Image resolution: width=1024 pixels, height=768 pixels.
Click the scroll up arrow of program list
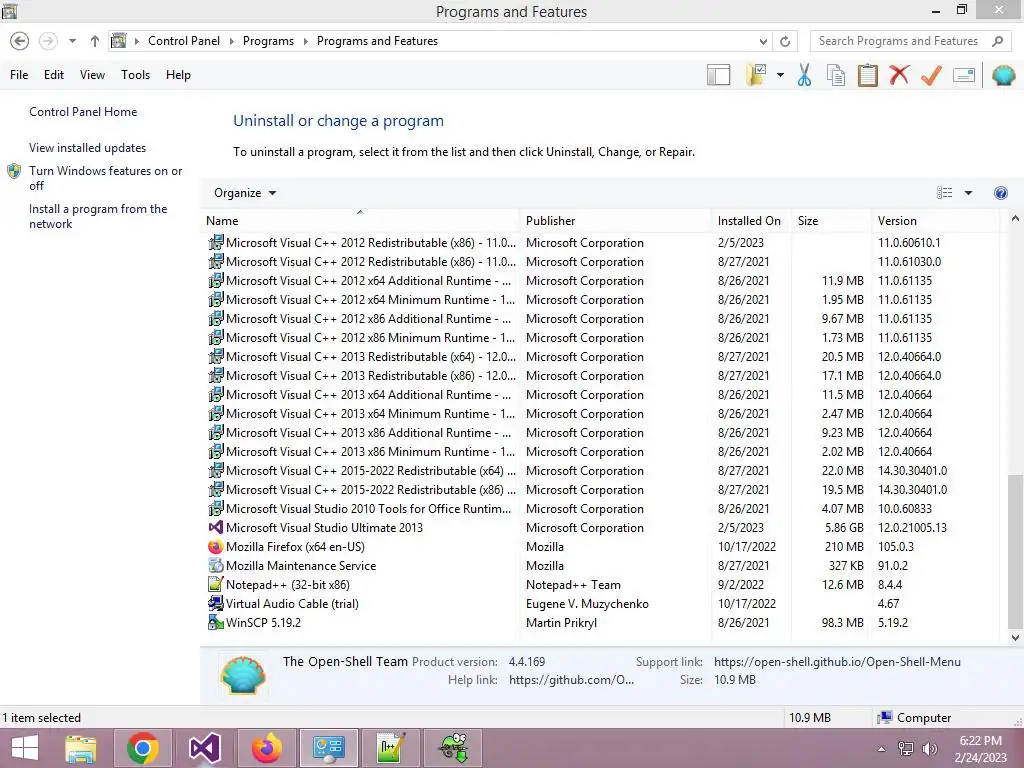tap(1015, 219)
